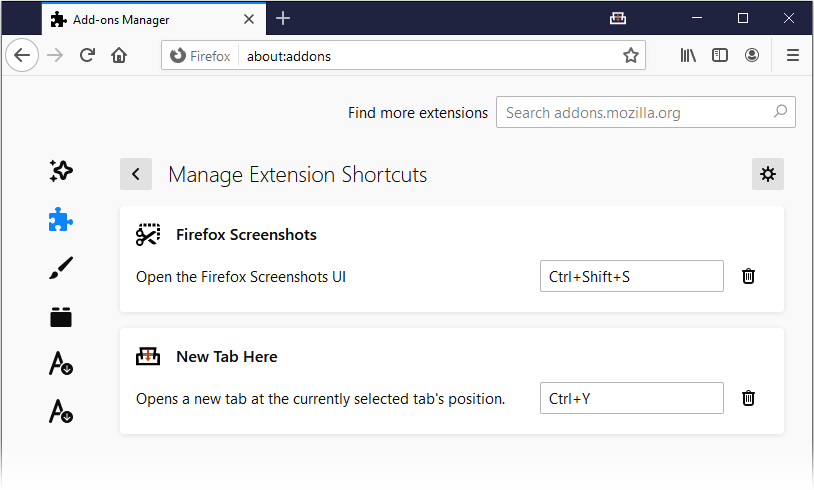Open the Firefox account avatar icon

click(x=752, y=55)
